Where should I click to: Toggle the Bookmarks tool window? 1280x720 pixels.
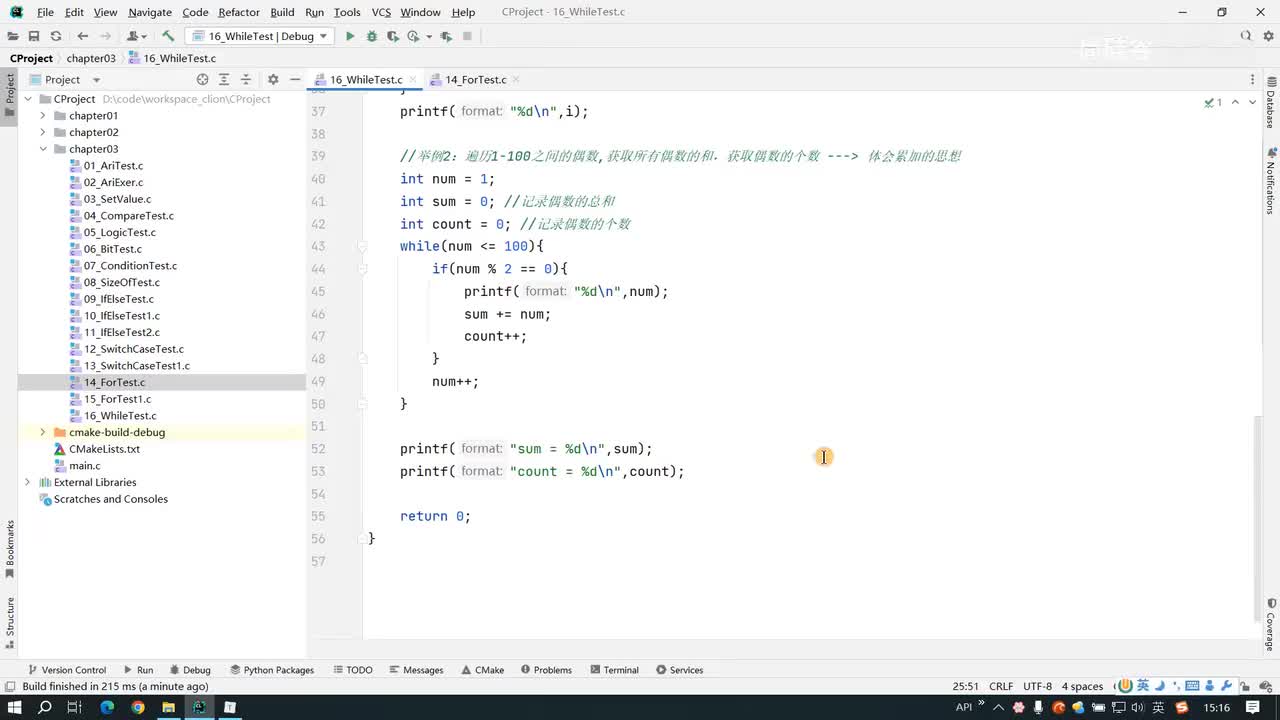(x=10, y=548)
